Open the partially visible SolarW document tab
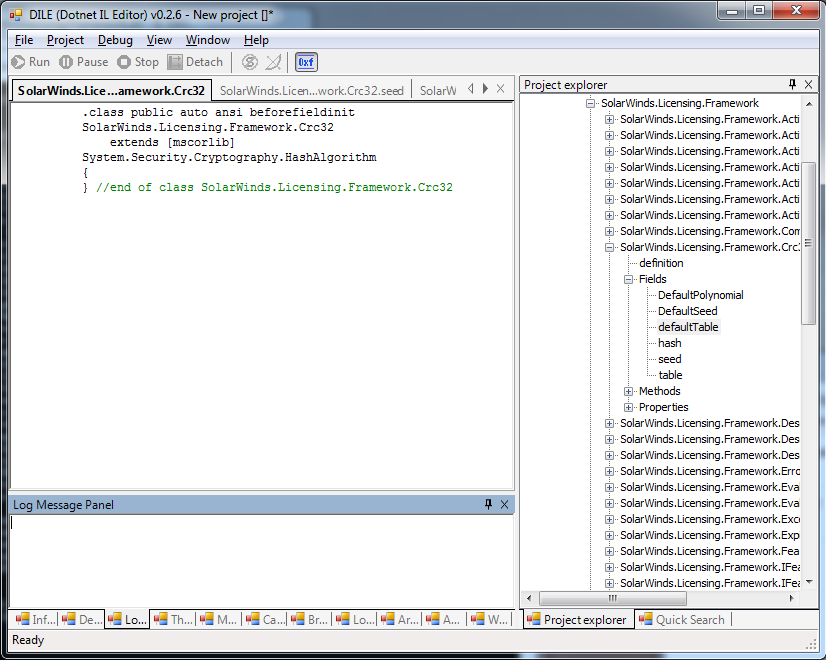This screenshot has width=826, height=660. [x=438, y=91]
